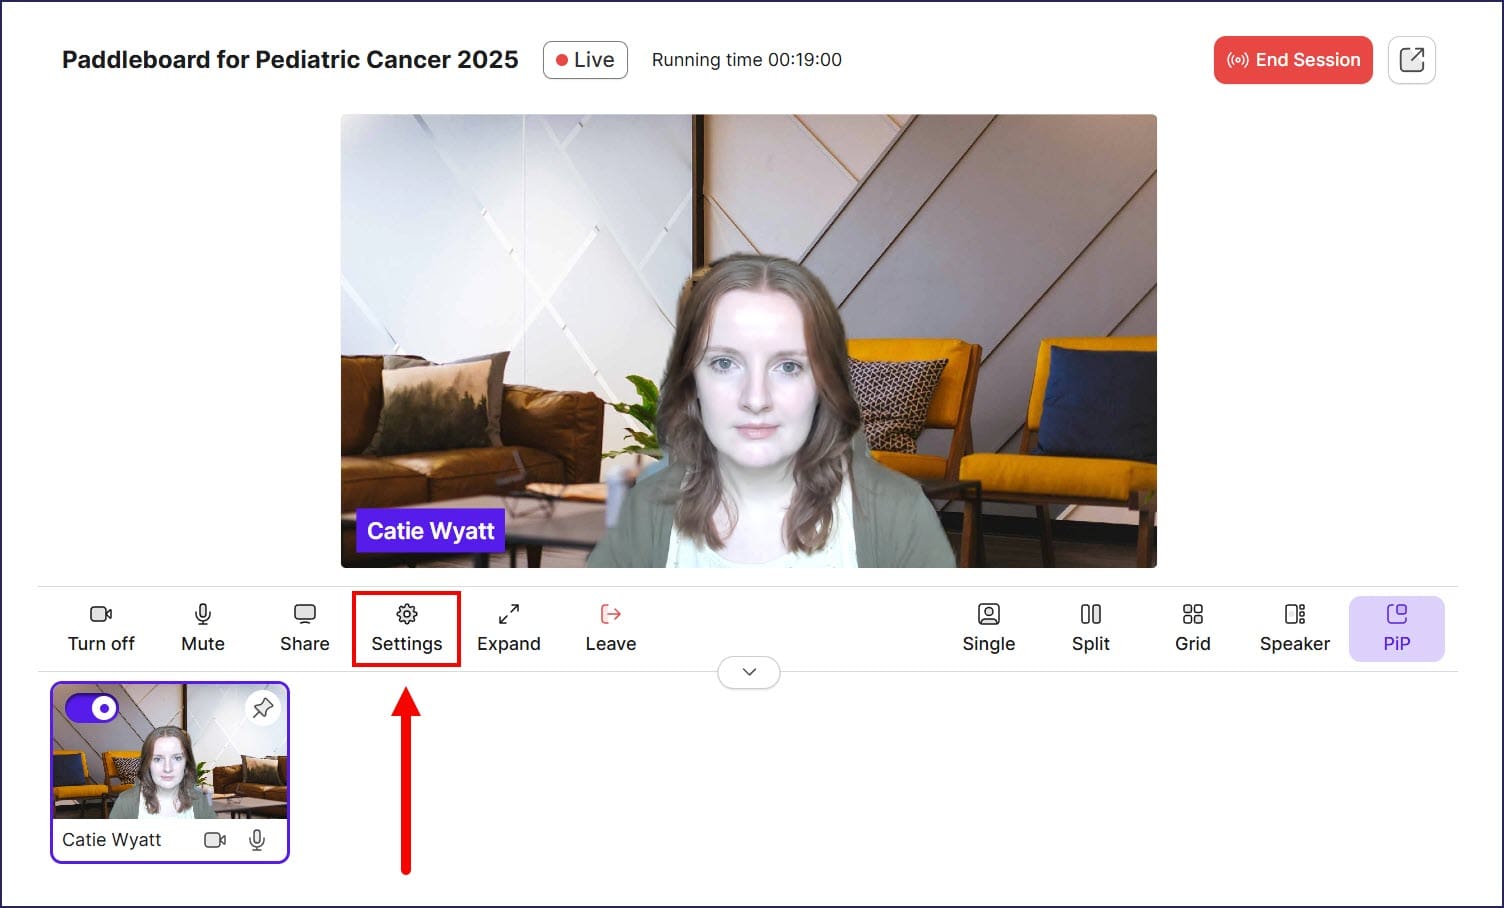Turn off the camera in the toolbar
The width and height of the screenshot is (1504, 908).
(x=101, y=627)
